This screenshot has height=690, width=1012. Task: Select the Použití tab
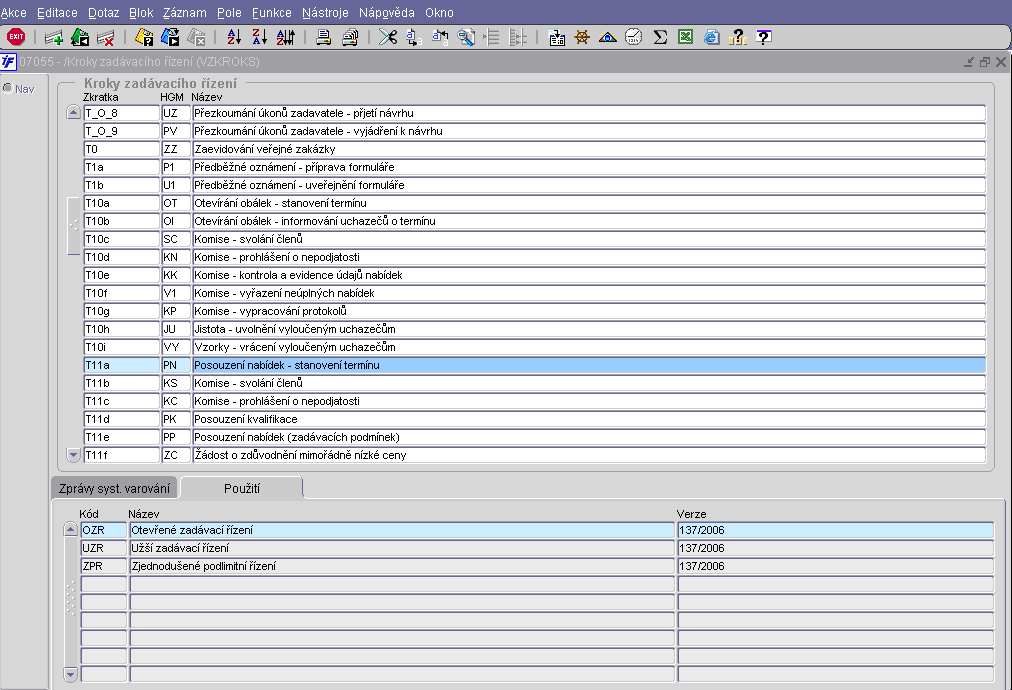[241, 488]
